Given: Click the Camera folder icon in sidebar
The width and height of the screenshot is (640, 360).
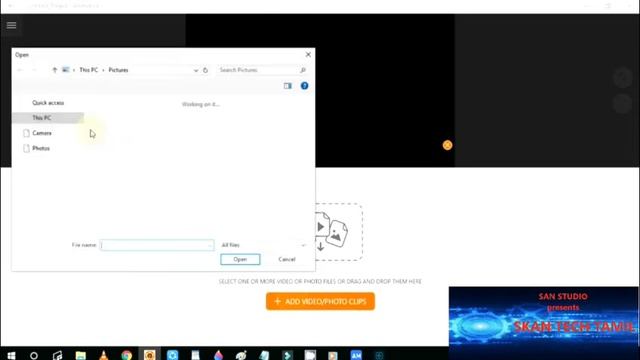Looking at the screenshot, I should click(x=27, y=133).
